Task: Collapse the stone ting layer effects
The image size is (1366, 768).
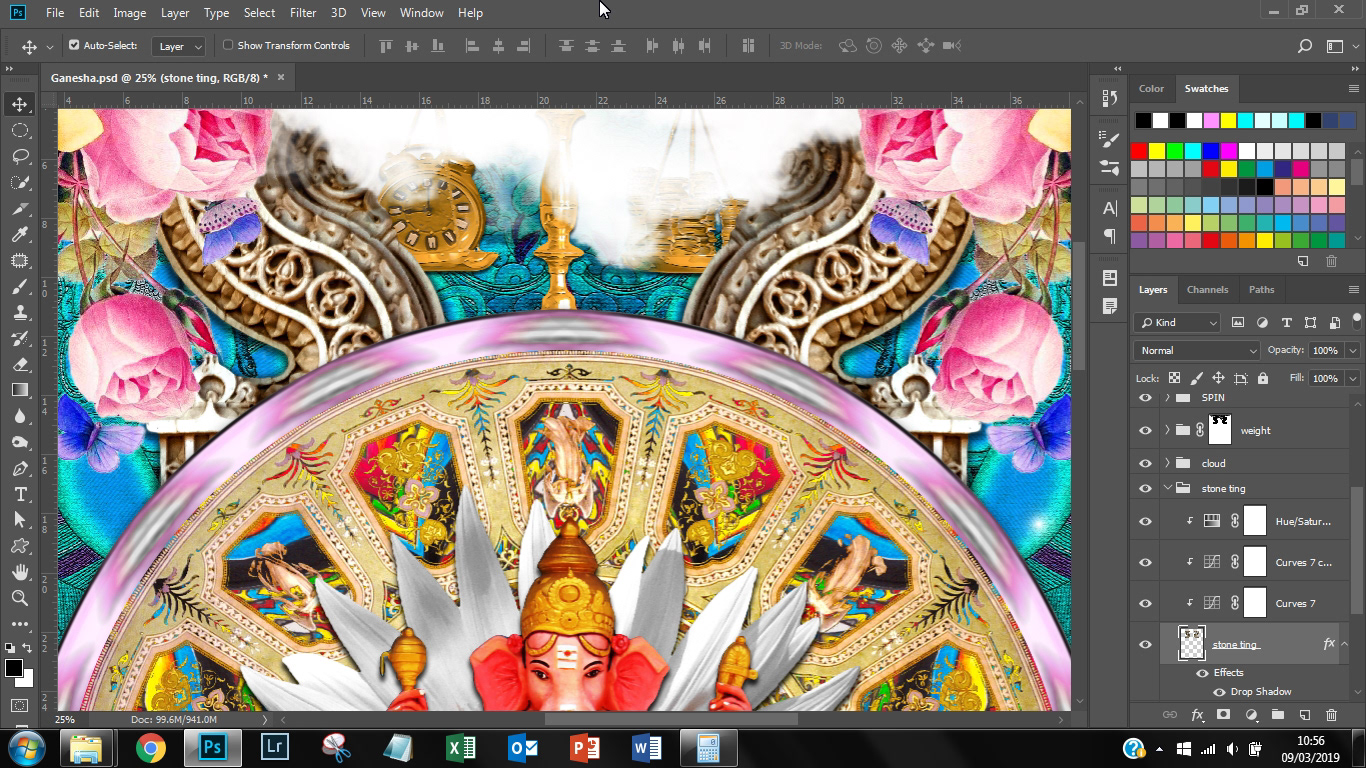Action: pyautogui.click(x=1345, y=644)
